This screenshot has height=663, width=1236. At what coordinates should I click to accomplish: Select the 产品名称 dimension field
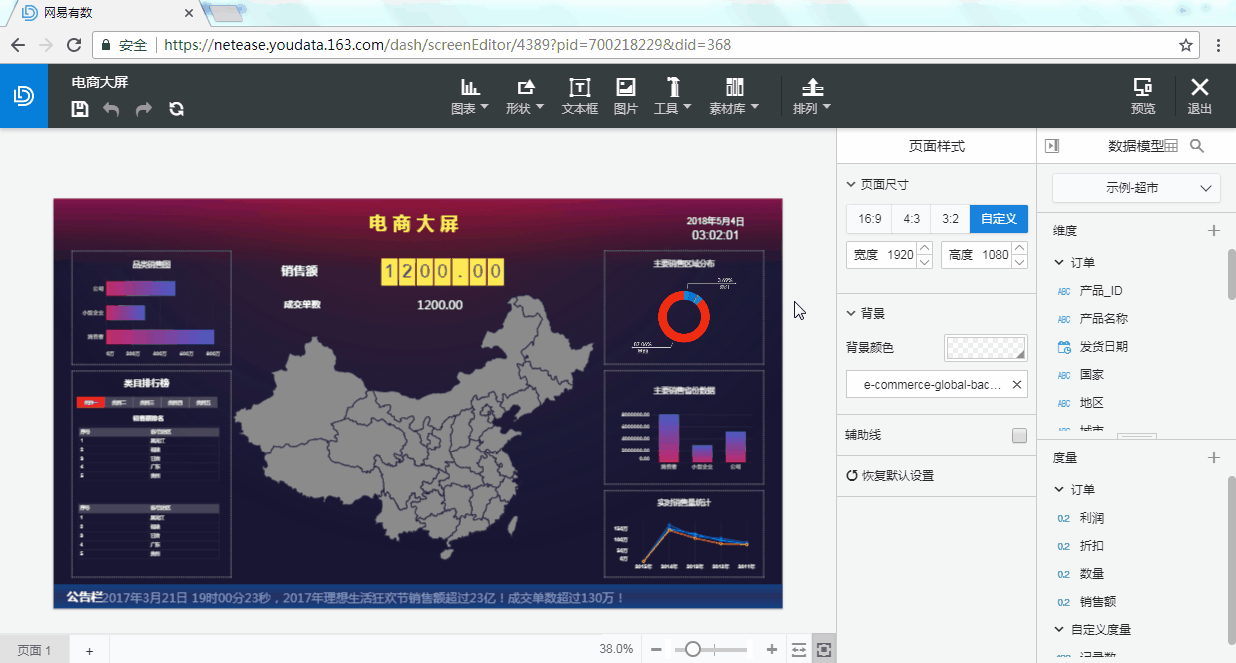[x=1104, y=319]
